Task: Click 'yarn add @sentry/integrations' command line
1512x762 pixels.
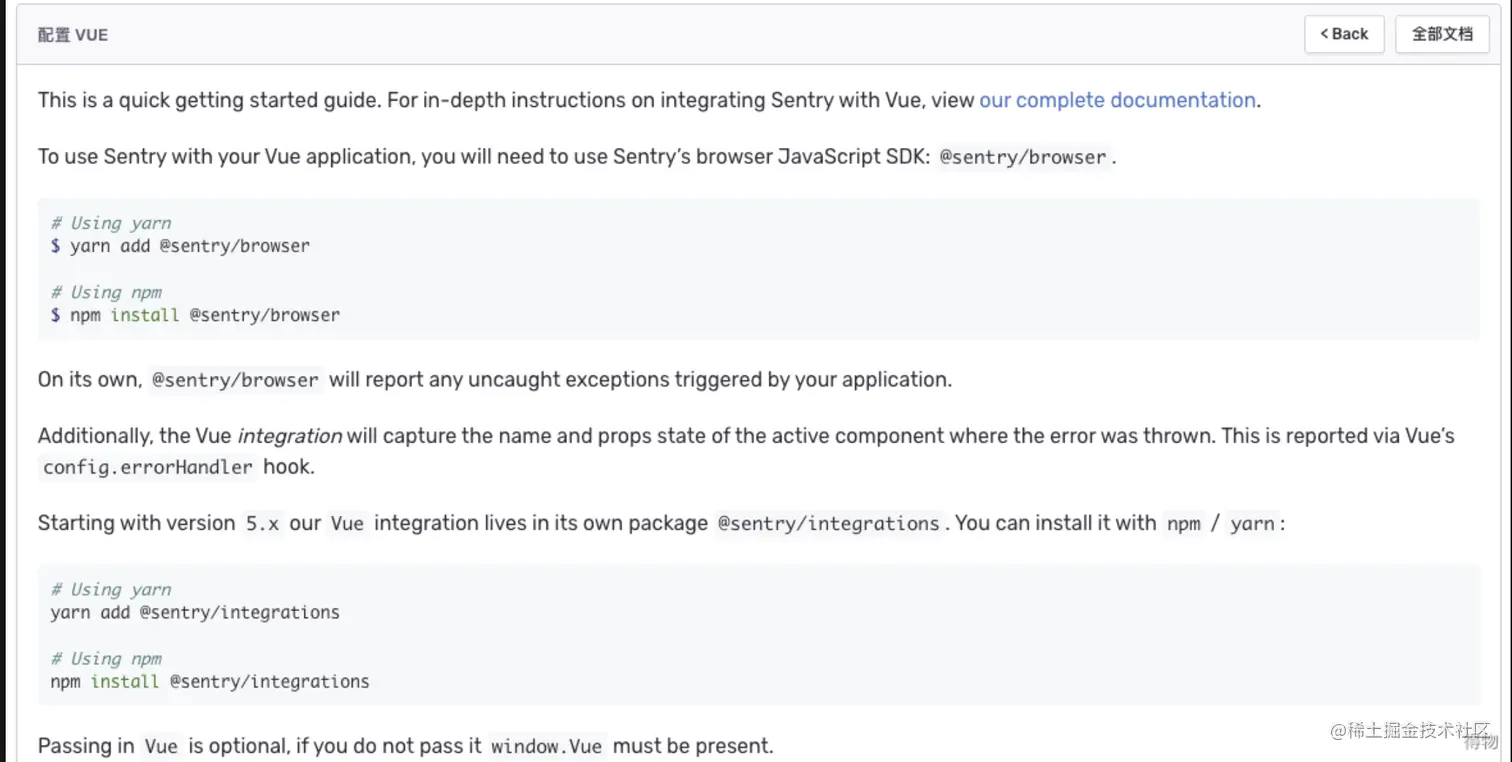Action: (x=195, y=612)
